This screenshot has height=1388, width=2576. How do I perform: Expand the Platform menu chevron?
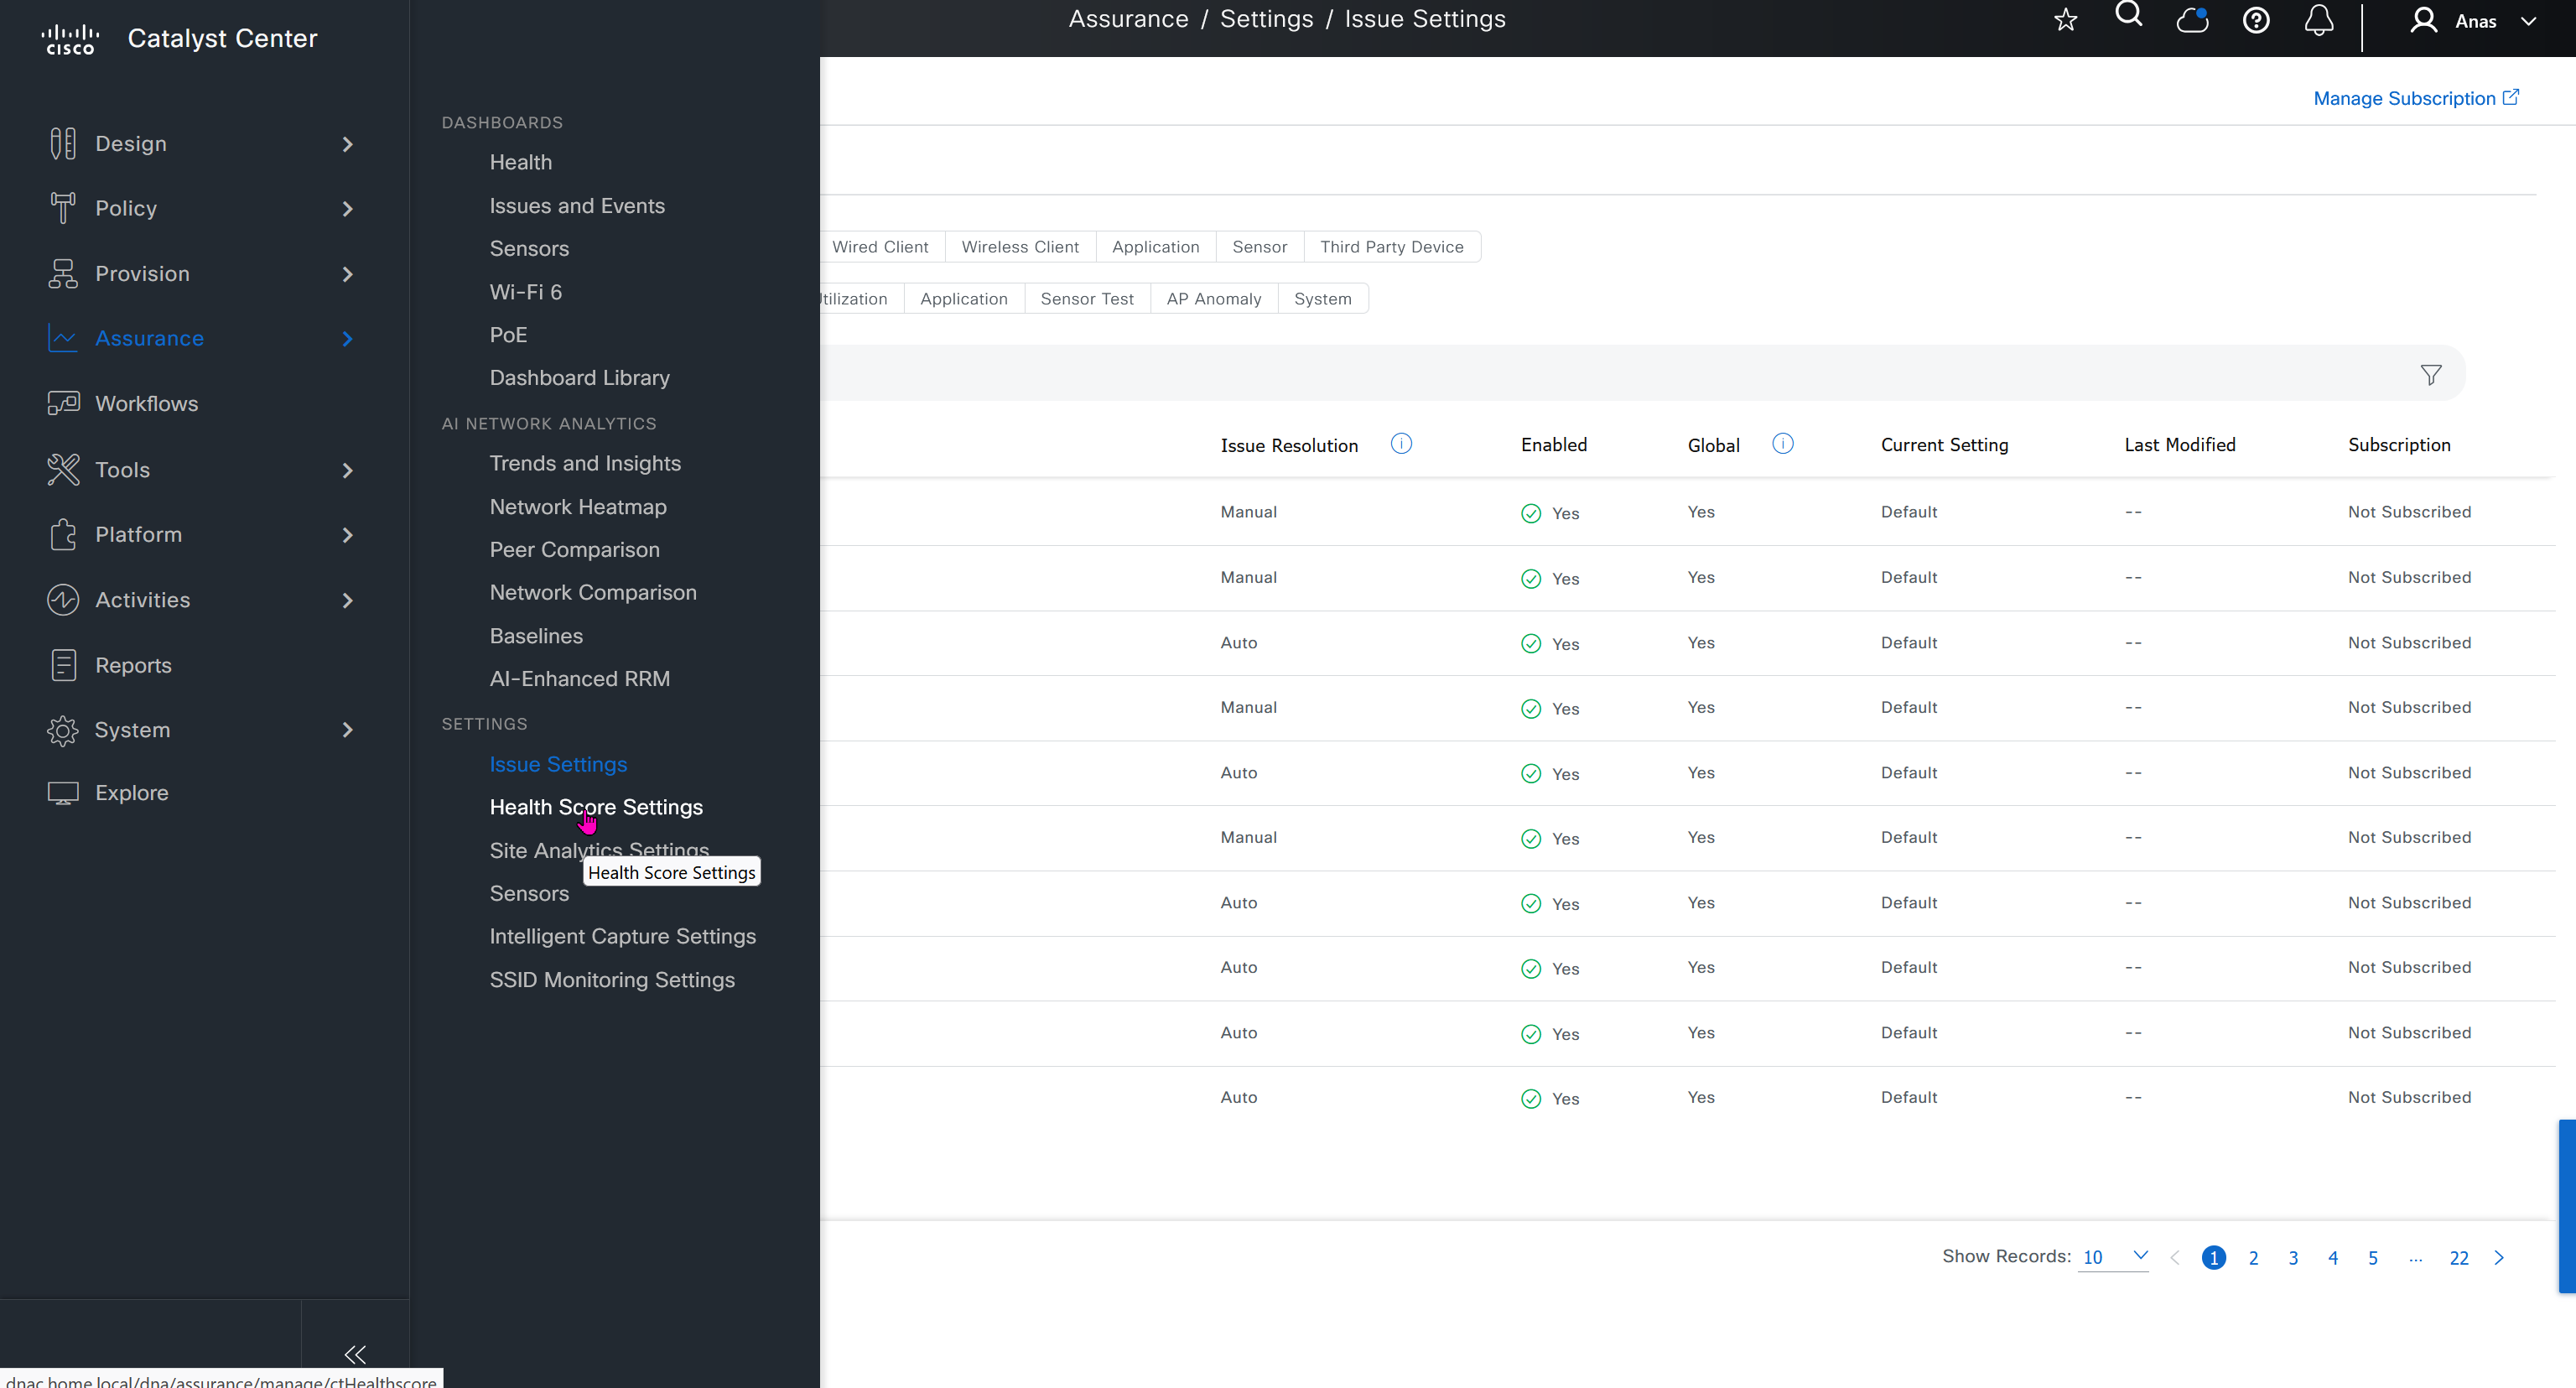click(x=347, y=535)
